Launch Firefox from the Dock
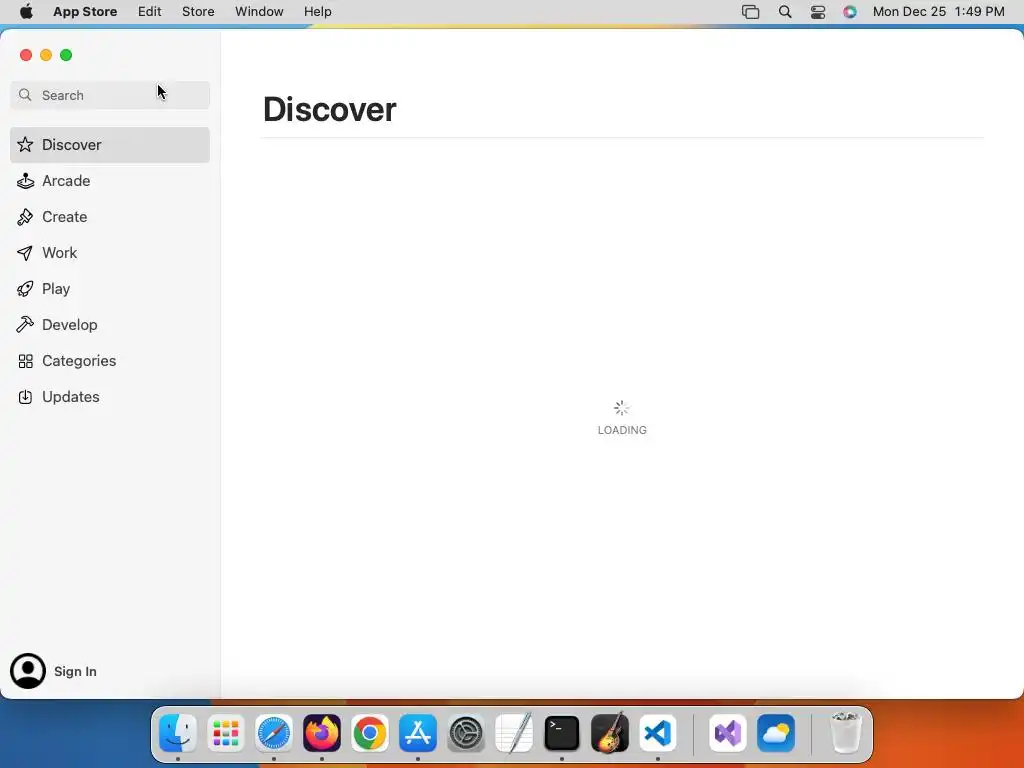 322,733
